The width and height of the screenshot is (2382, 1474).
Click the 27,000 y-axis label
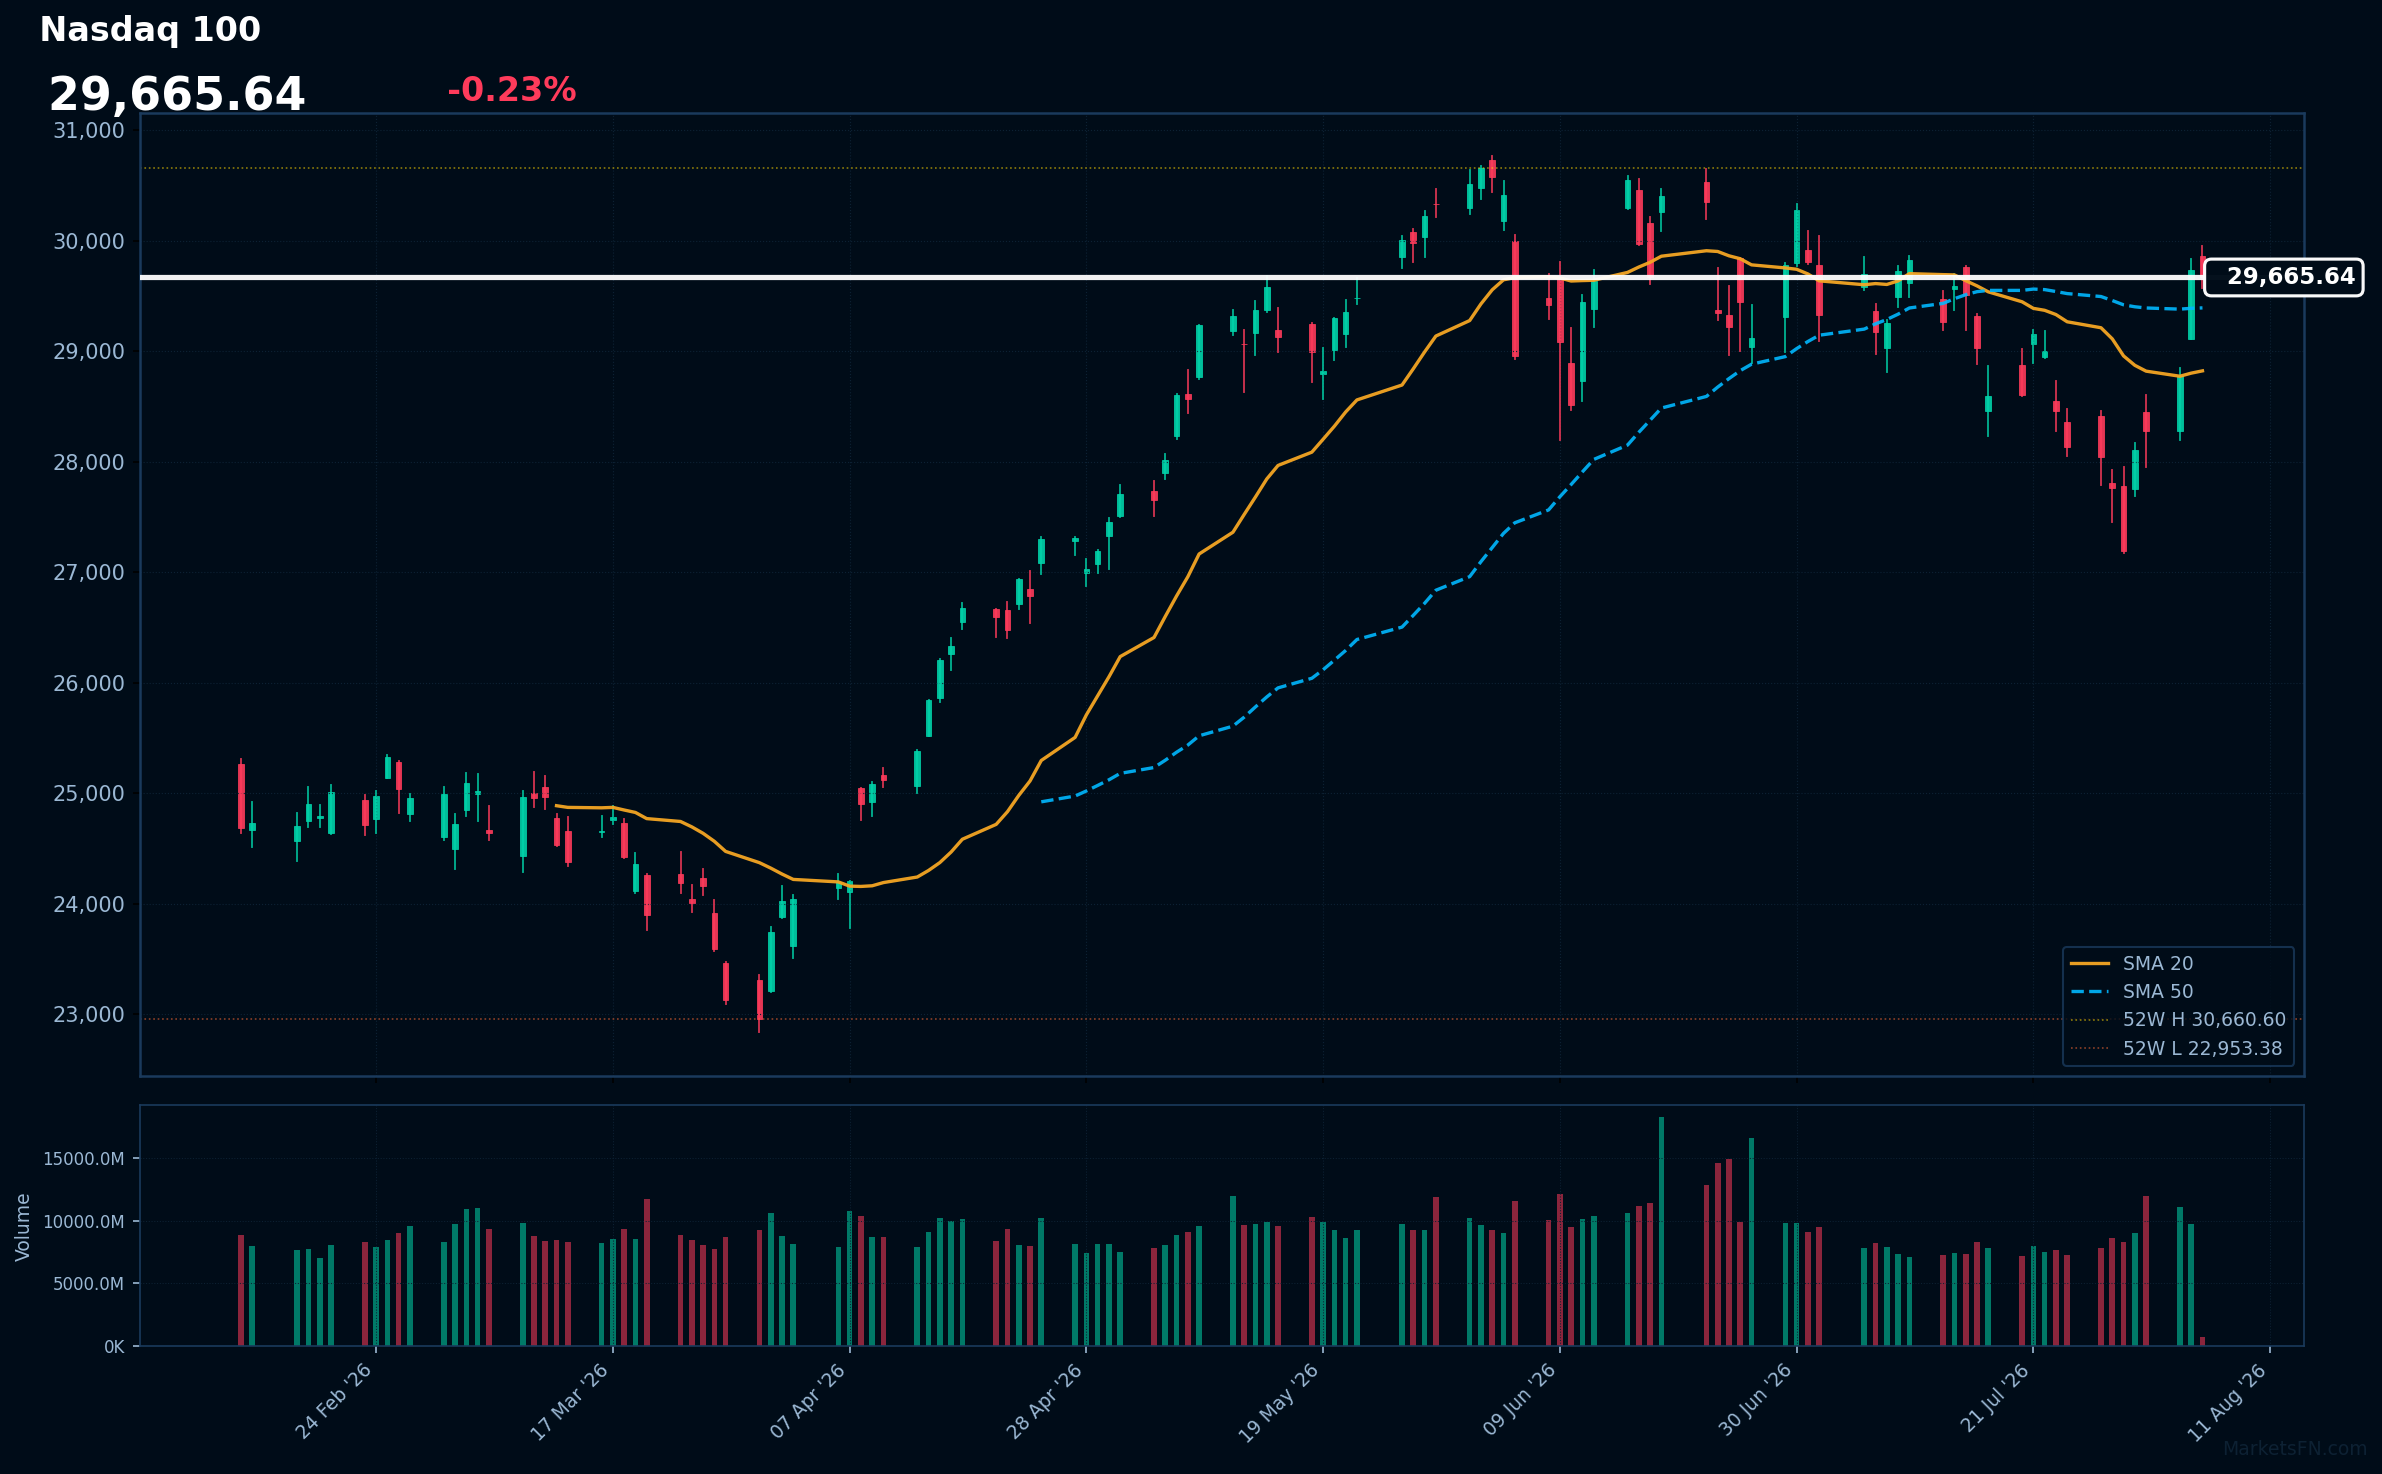[89, 573]
